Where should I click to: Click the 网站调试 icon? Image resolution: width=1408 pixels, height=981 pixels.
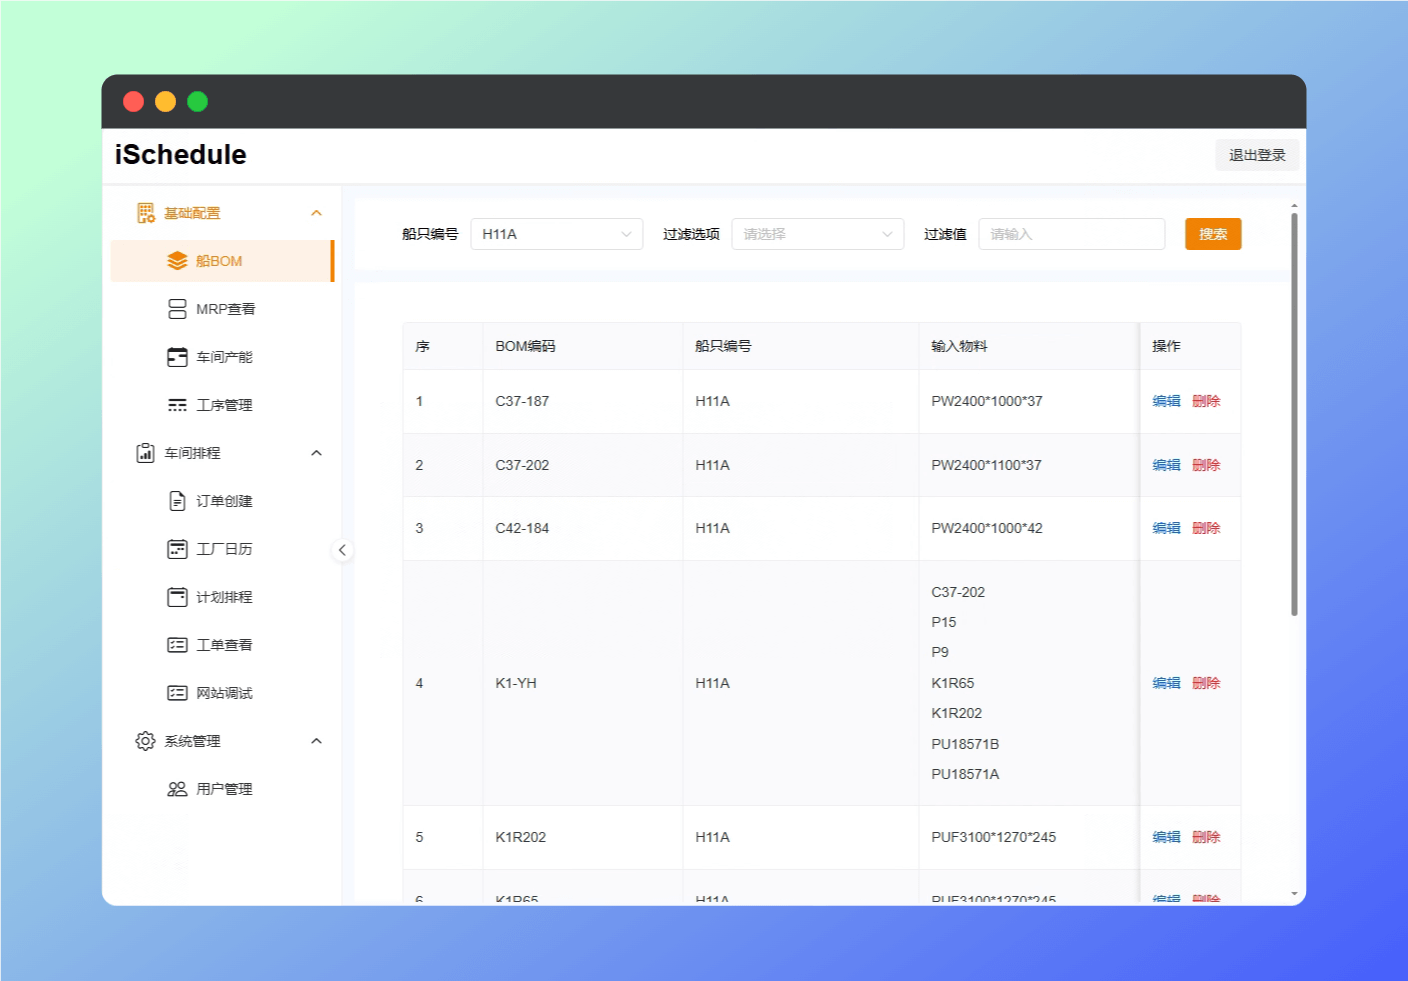[177, 693]
